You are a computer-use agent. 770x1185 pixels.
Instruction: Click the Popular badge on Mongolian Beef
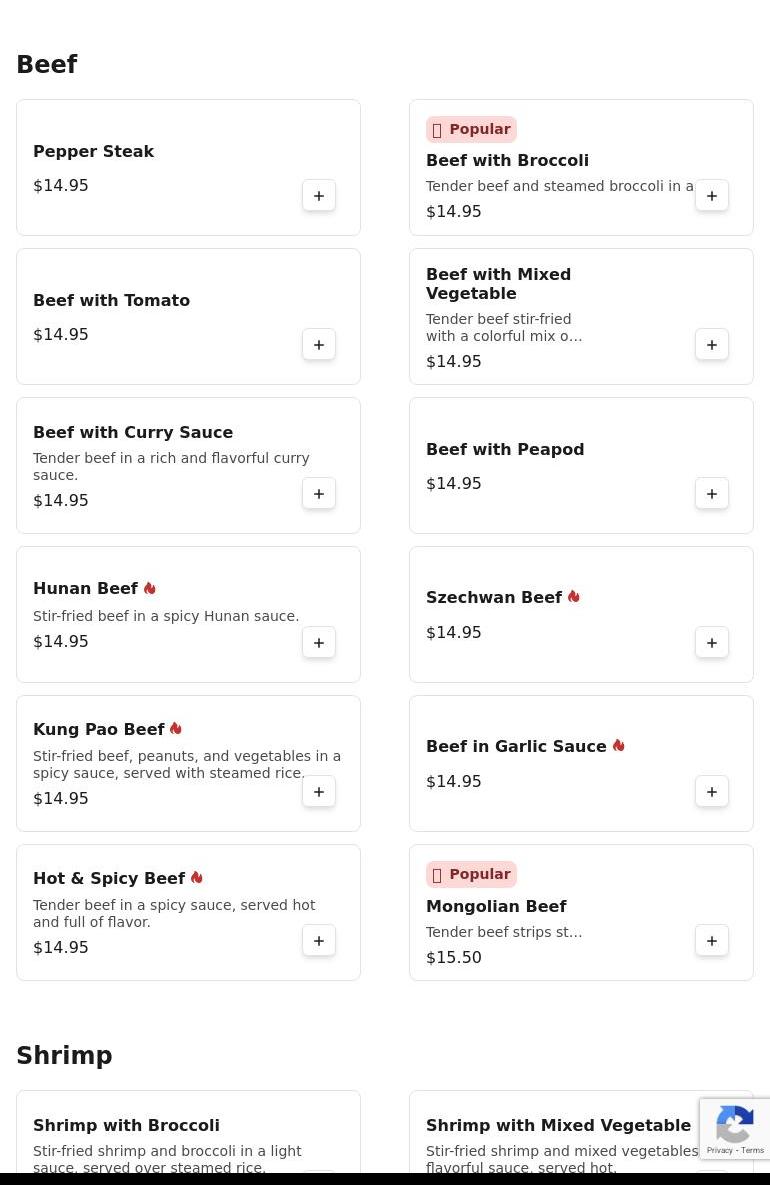tap(471, 874)
